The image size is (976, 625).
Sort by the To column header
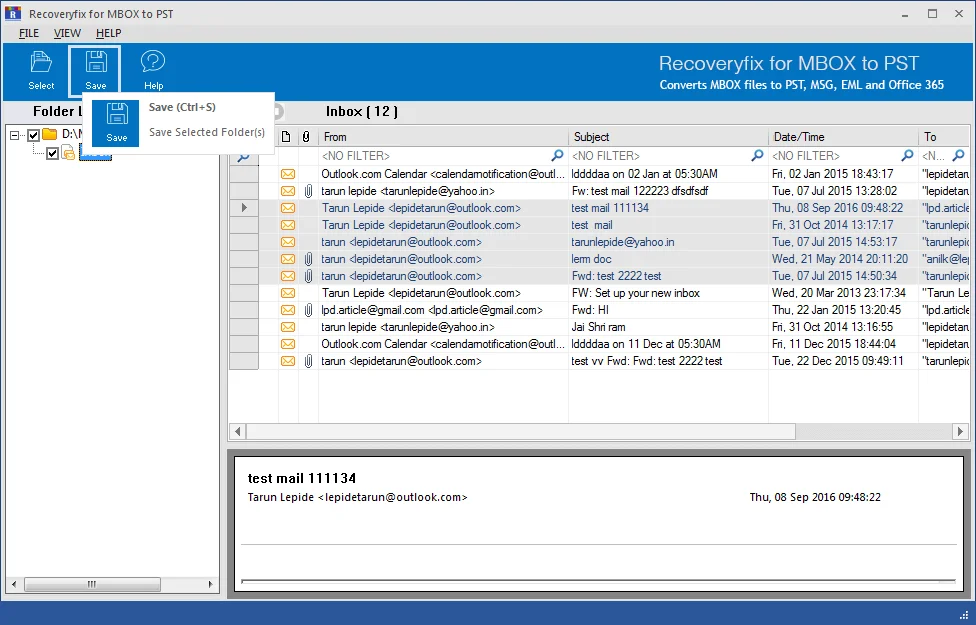[x=944, y=137]
